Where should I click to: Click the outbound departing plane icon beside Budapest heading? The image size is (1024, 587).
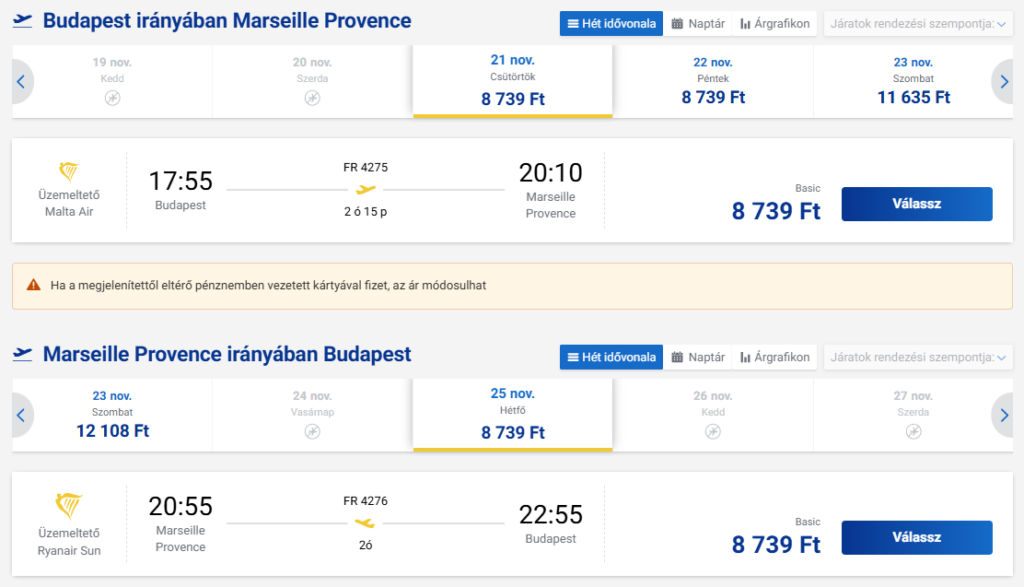click(23, 21)
